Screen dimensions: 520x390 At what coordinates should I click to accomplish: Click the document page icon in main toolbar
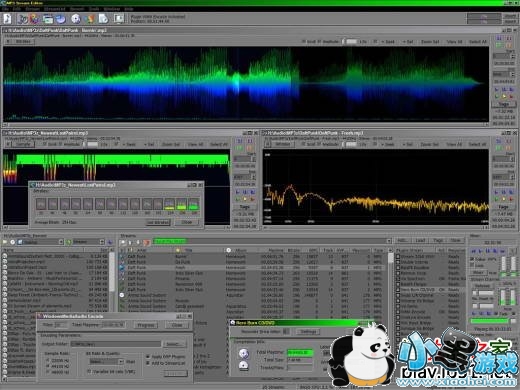(x=103, y=19)
